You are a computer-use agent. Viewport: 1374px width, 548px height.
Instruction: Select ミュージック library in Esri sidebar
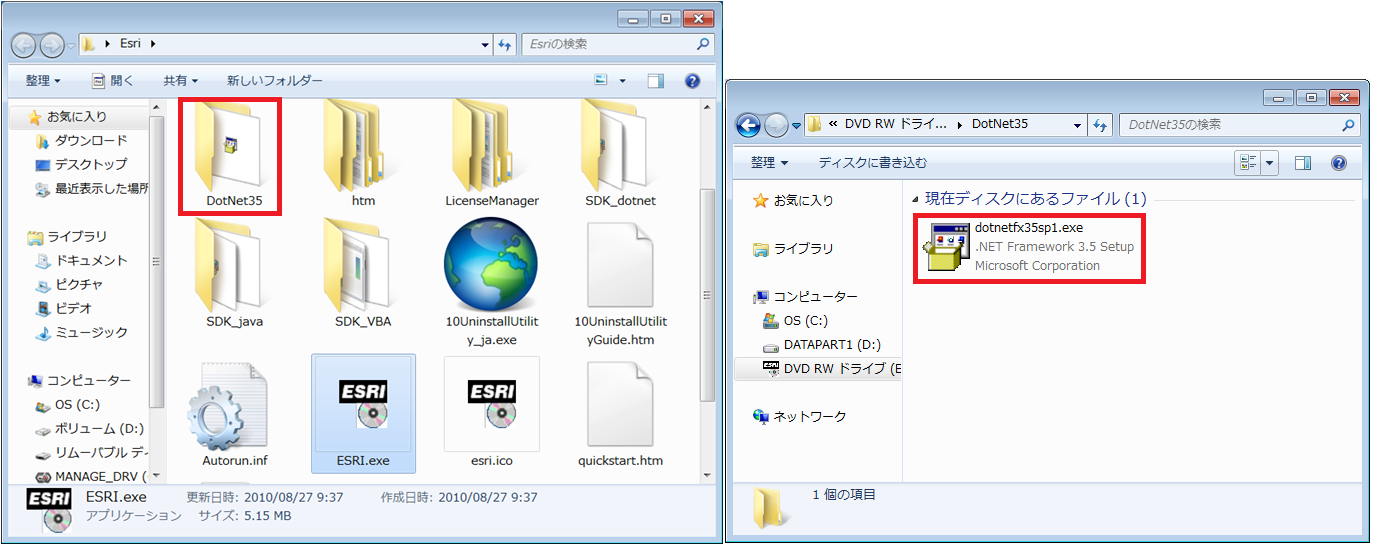[81, 332]
